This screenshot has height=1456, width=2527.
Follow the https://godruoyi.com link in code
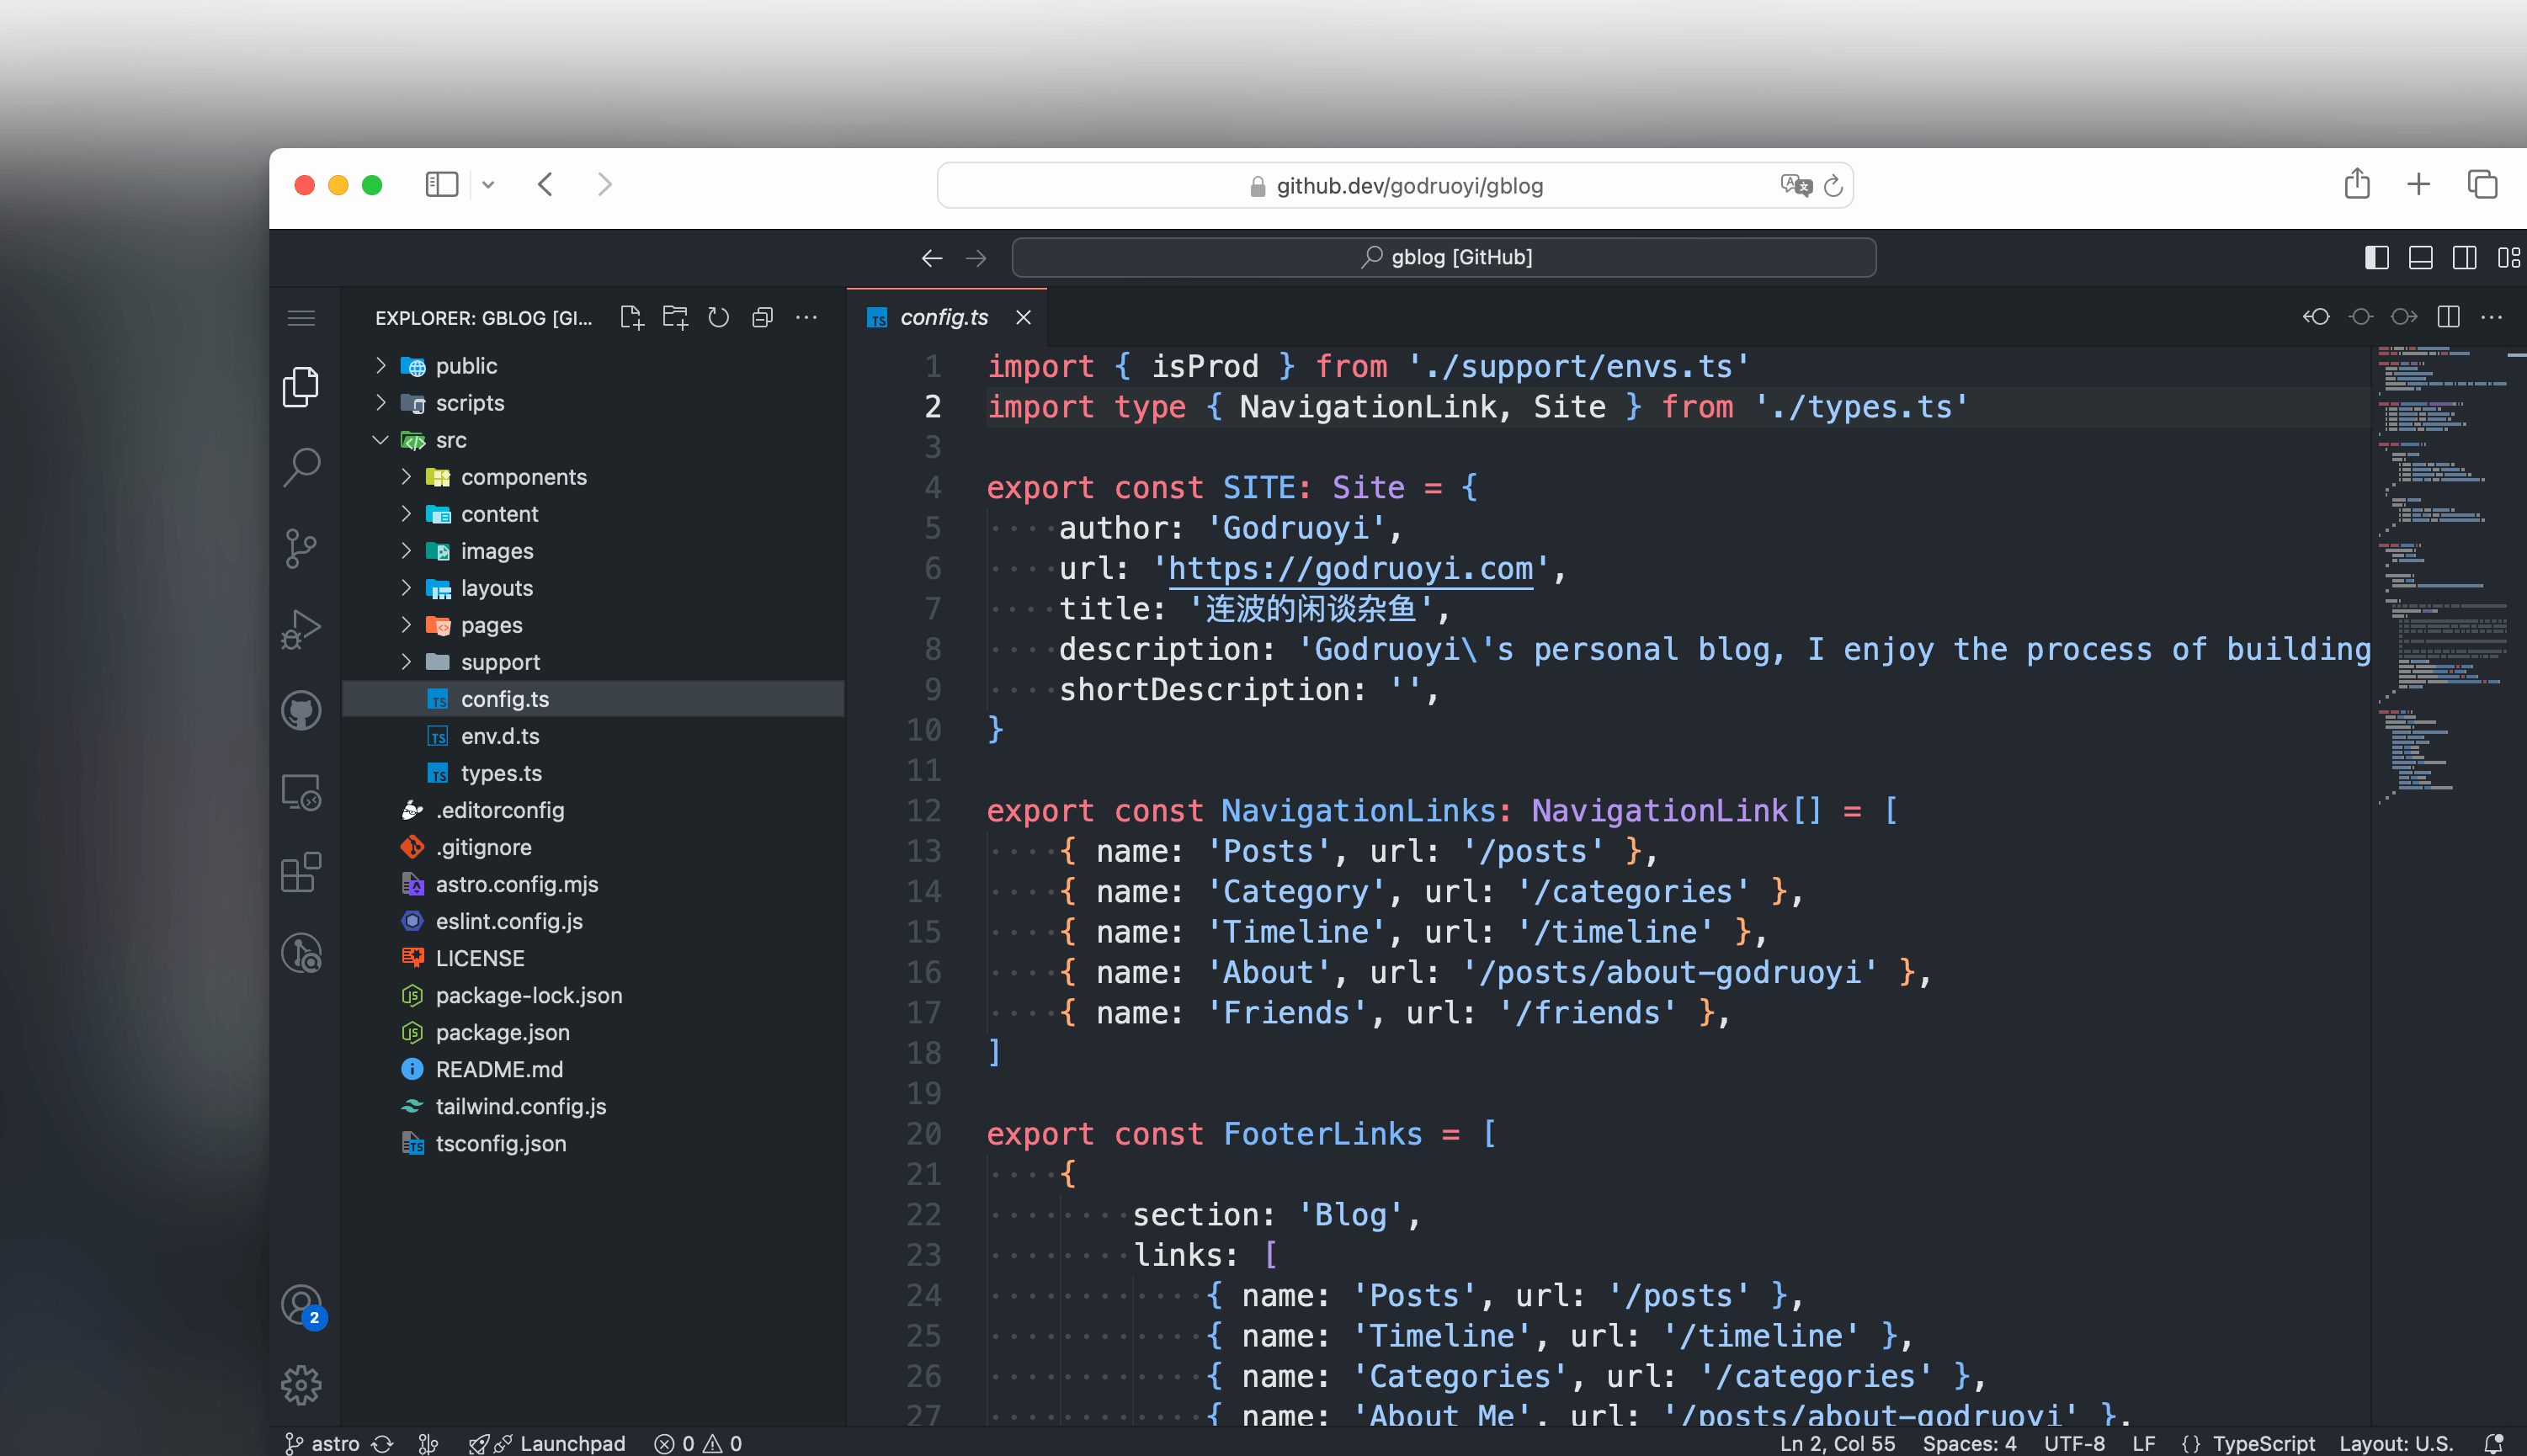[1350, 568]
